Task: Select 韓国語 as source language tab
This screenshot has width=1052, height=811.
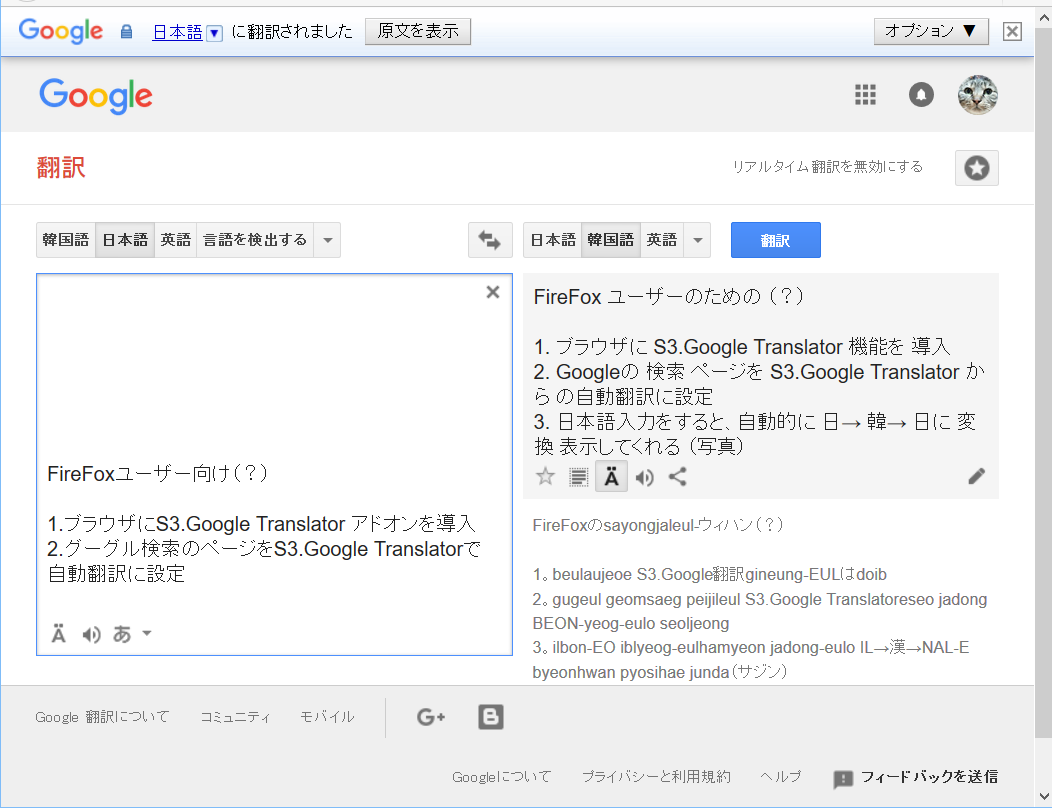Action: coord(66,240)
